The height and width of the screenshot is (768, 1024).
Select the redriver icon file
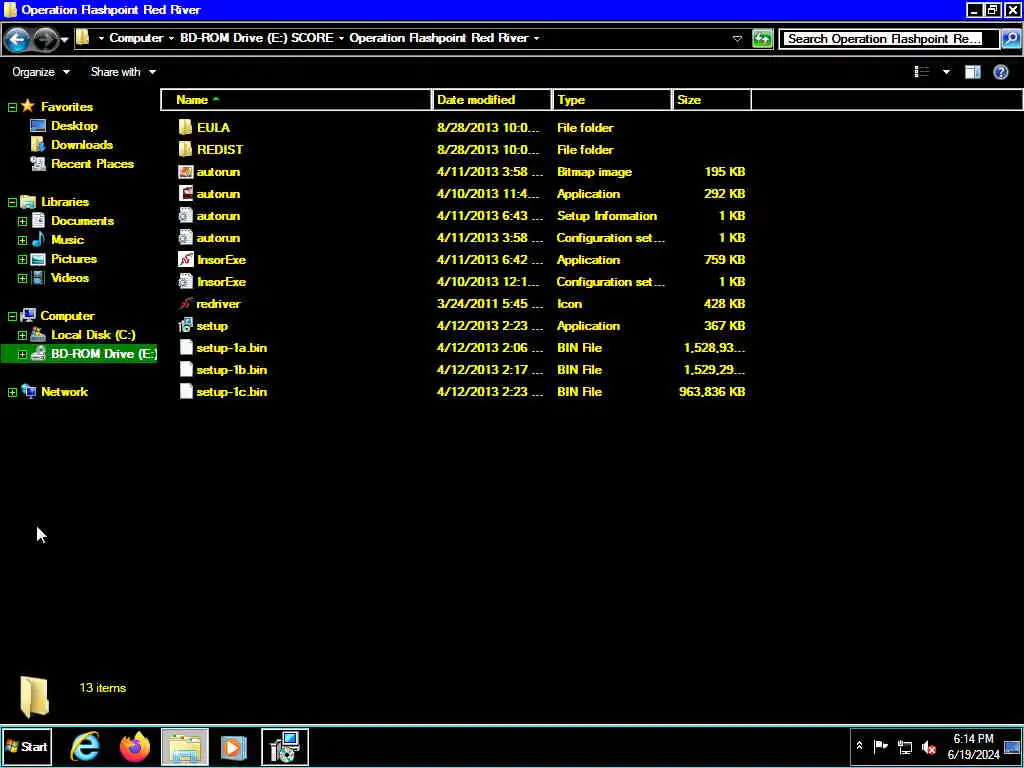pyautogui.click(x=185, y=304)
